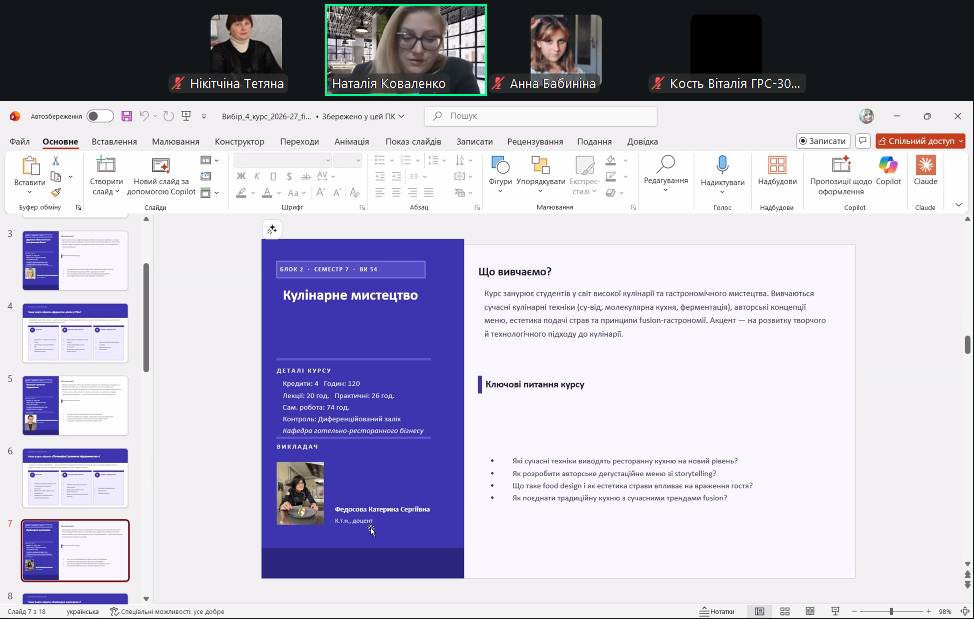
Task: Click the Designer icon above slide corner
Action: tap(271, 229)
